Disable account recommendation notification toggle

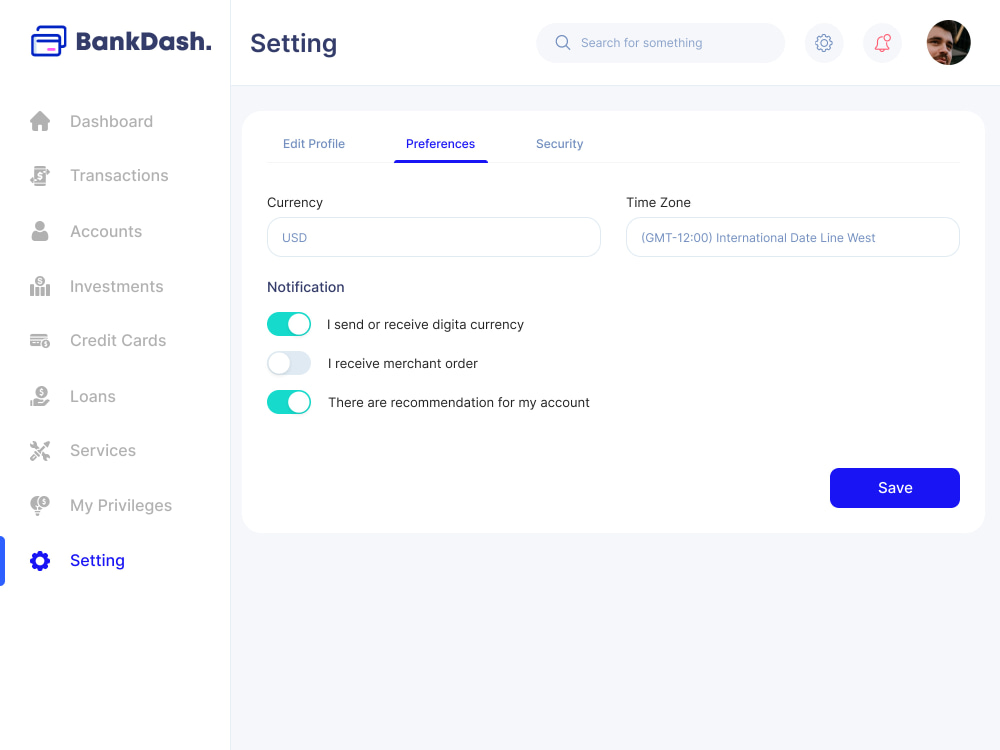[289, 402]
